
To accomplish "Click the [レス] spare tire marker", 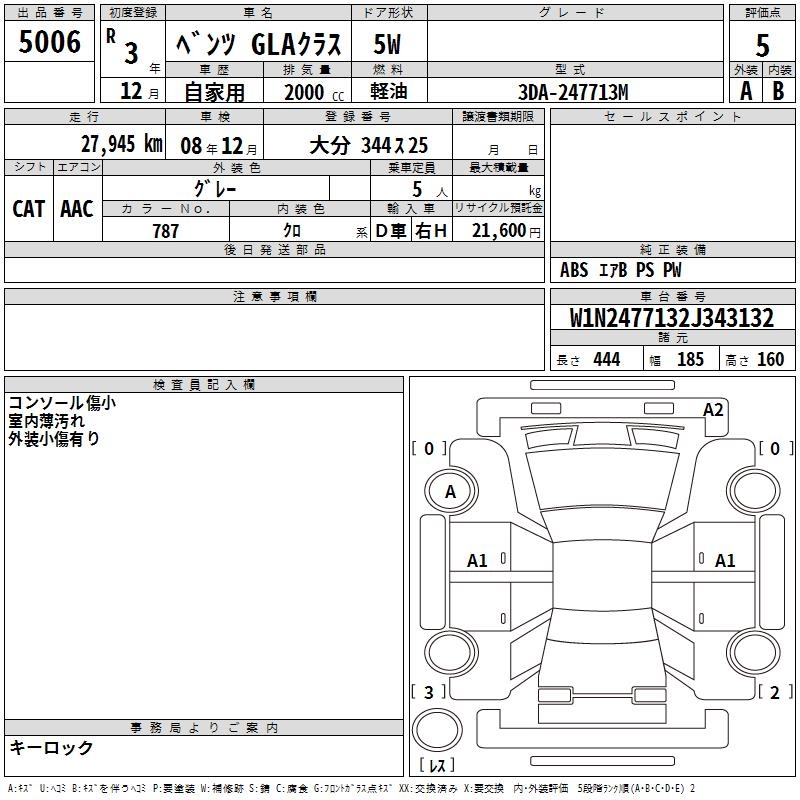I will [x=436, y=766].
